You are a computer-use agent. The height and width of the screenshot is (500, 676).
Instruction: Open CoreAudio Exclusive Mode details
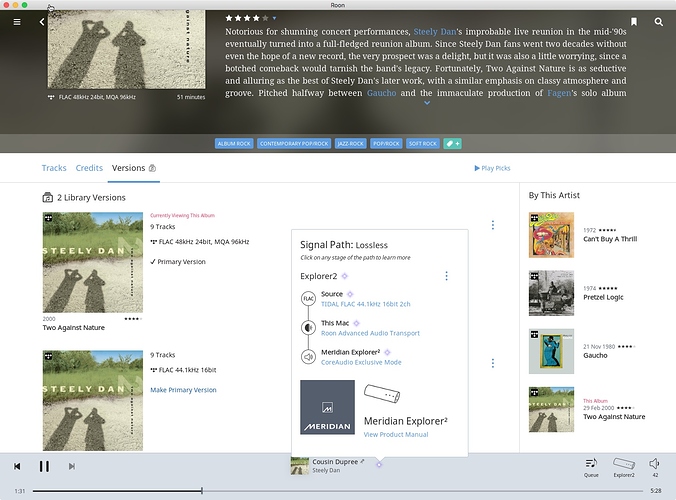coord(361,362)
